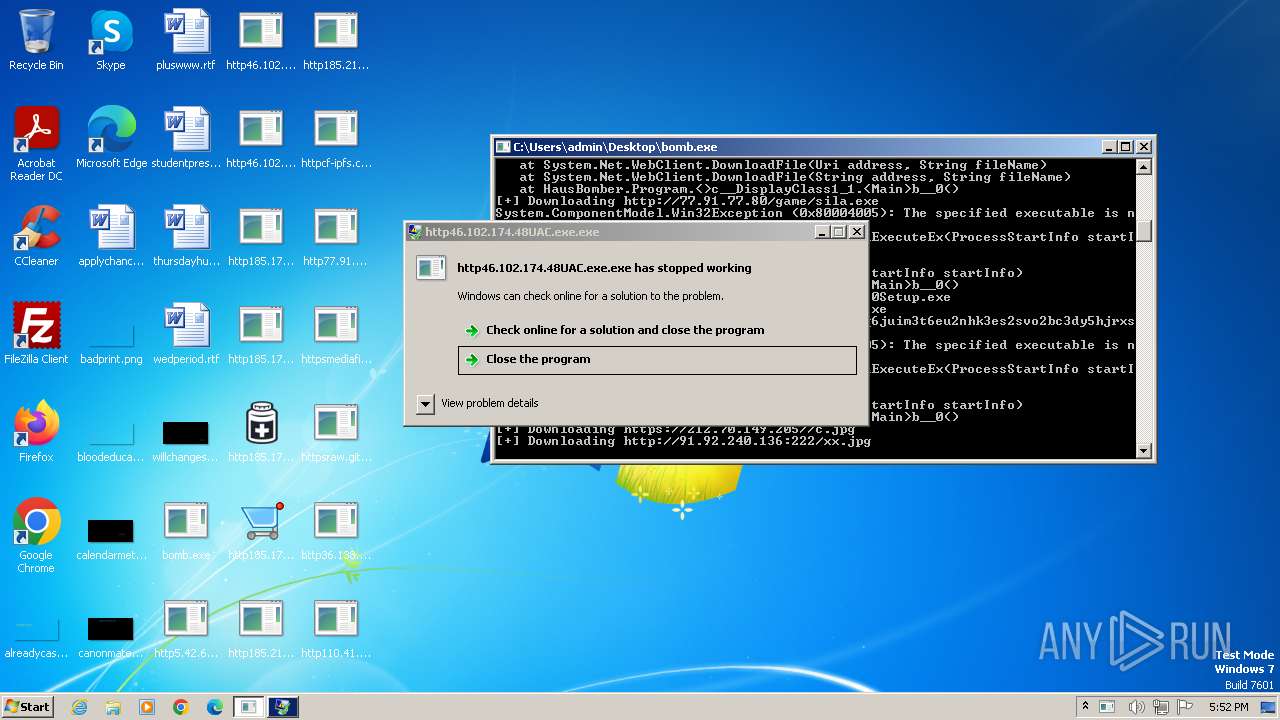Open CCleaner desktop shortcut
This screenshot has width=1280, height=720.
tap(36, 237)
